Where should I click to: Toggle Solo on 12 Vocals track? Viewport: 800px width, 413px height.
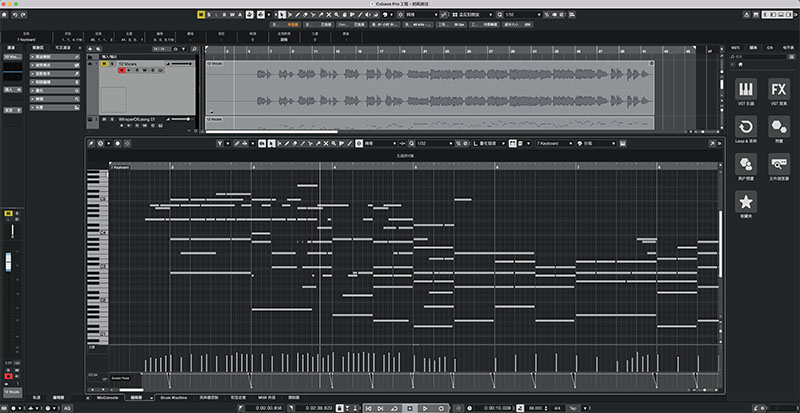(112, 64)
